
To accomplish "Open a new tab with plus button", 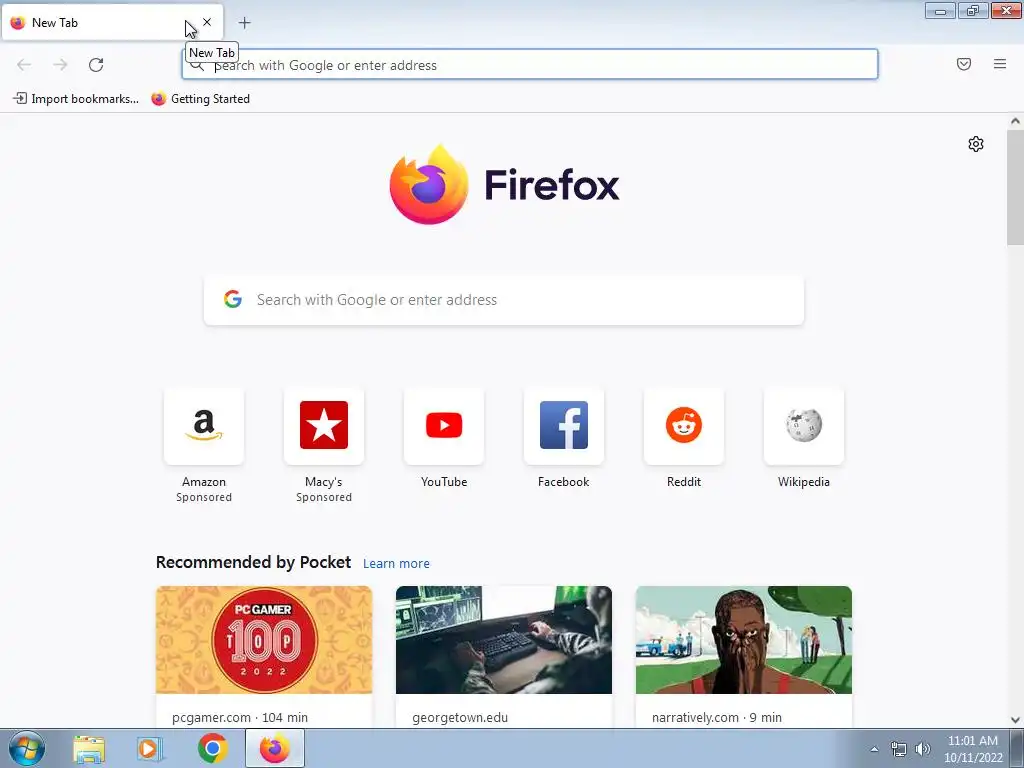I will tap(244, 23).
